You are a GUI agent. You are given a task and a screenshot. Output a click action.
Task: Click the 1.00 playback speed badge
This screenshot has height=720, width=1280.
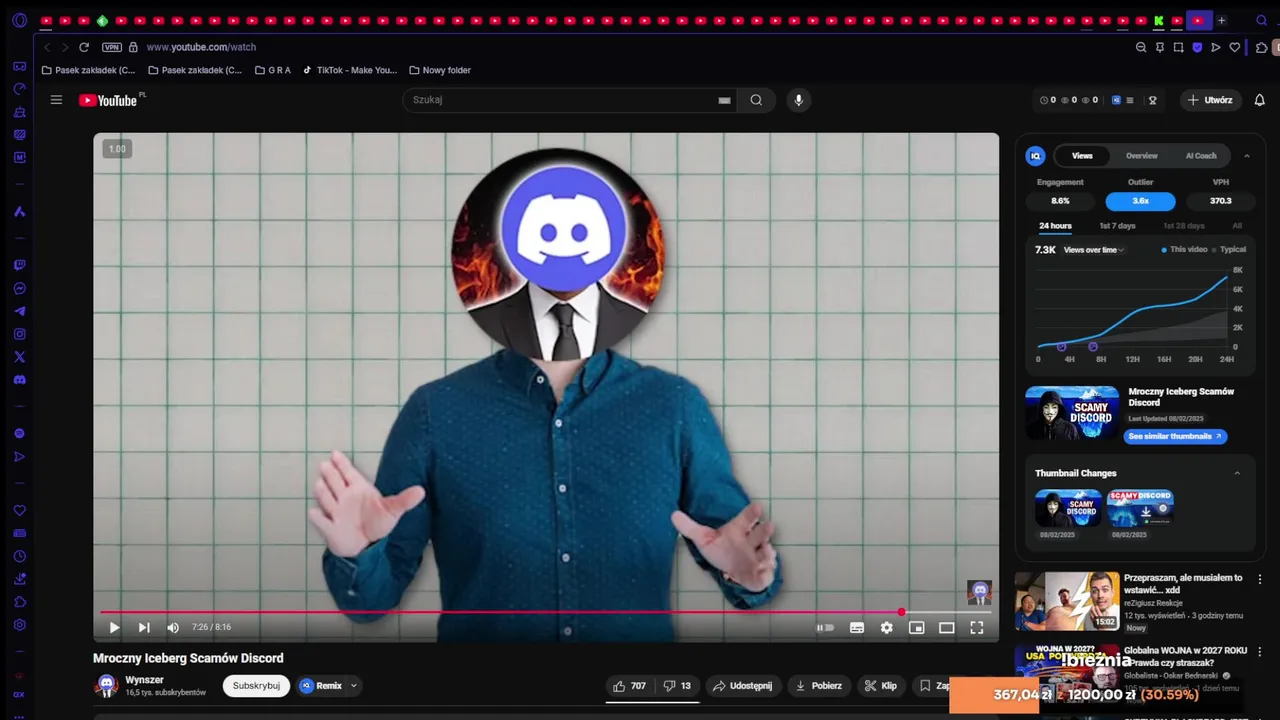(x=117, y=149)
